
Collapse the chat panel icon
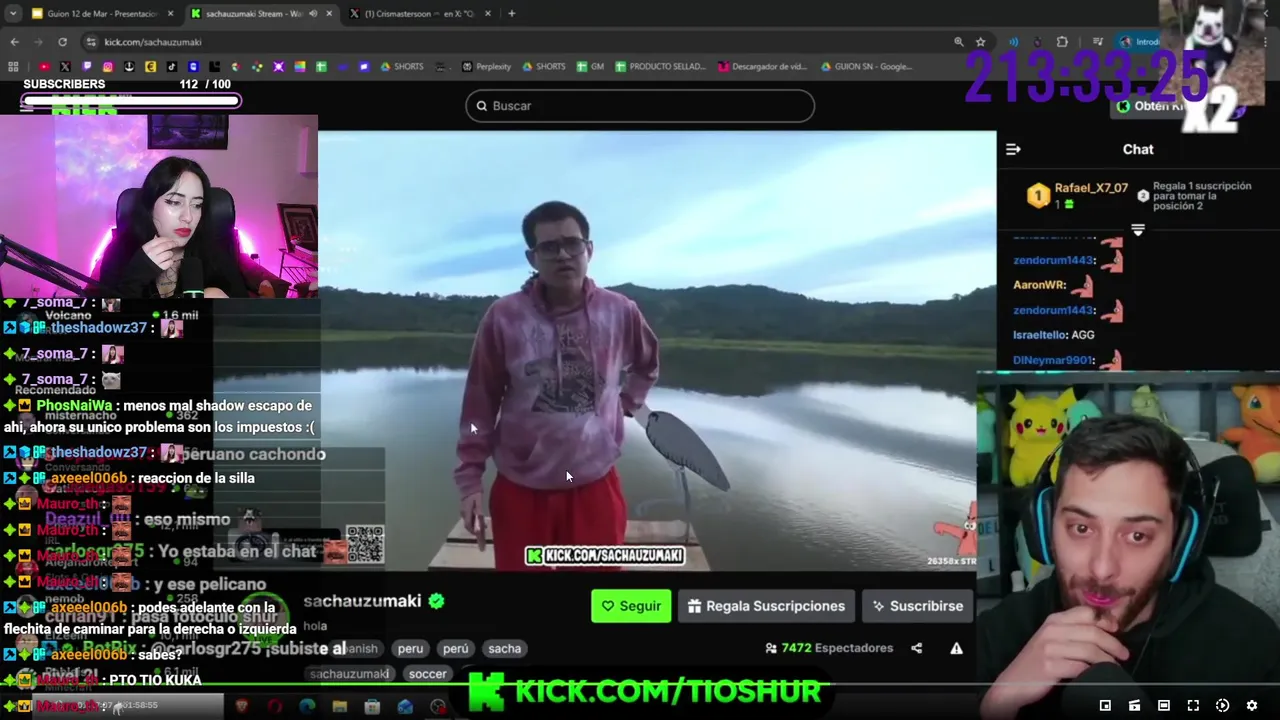(x=1013, y=149)
